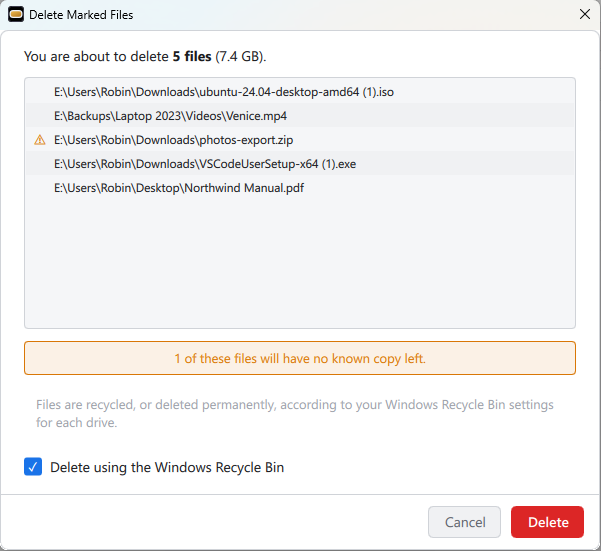The image size is (601, 551).
Task: Click the app icon in the title bar
Action: pyautogui.click(x=16, y=15)
